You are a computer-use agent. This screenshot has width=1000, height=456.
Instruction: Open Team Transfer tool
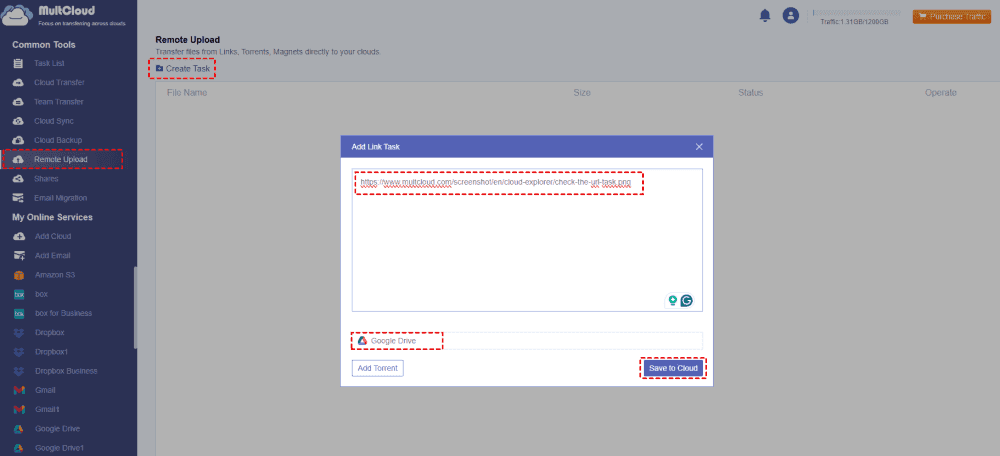tap(59, 102)
